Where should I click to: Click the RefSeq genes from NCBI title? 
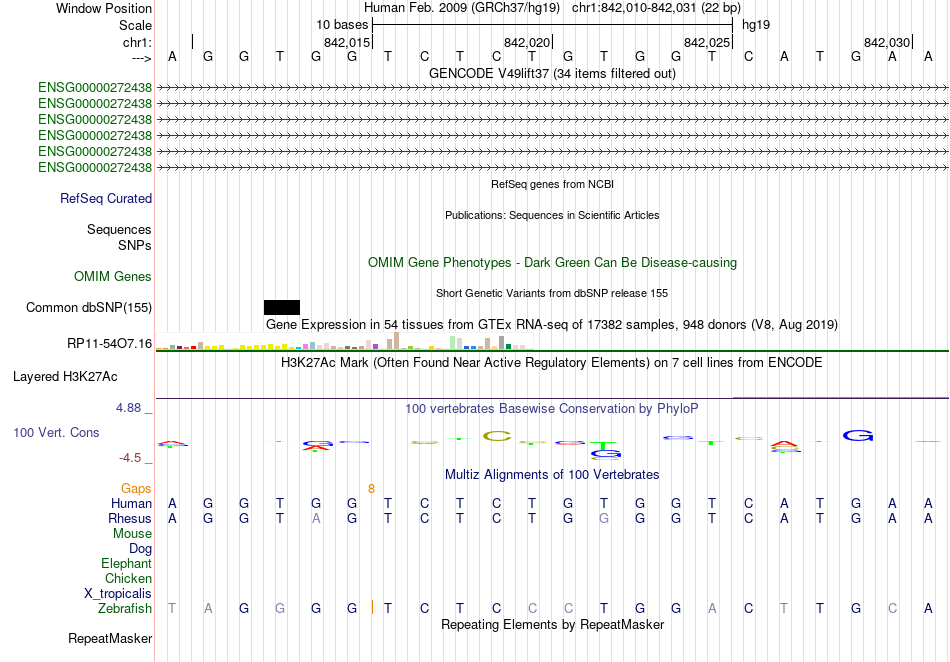pyautogui.click(x=552, y=184)
